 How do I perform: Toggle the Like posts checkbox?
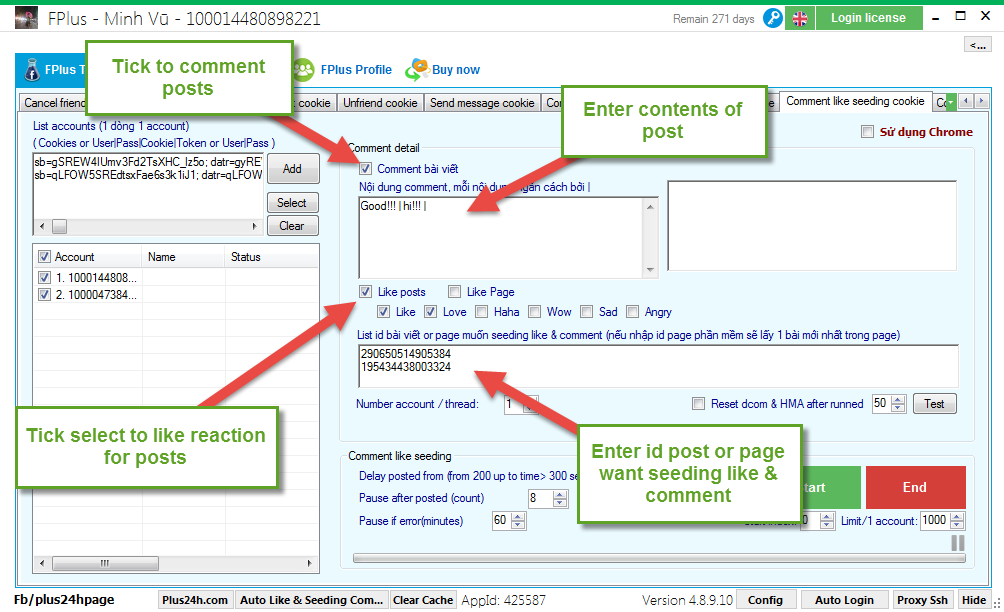[365, 292]
